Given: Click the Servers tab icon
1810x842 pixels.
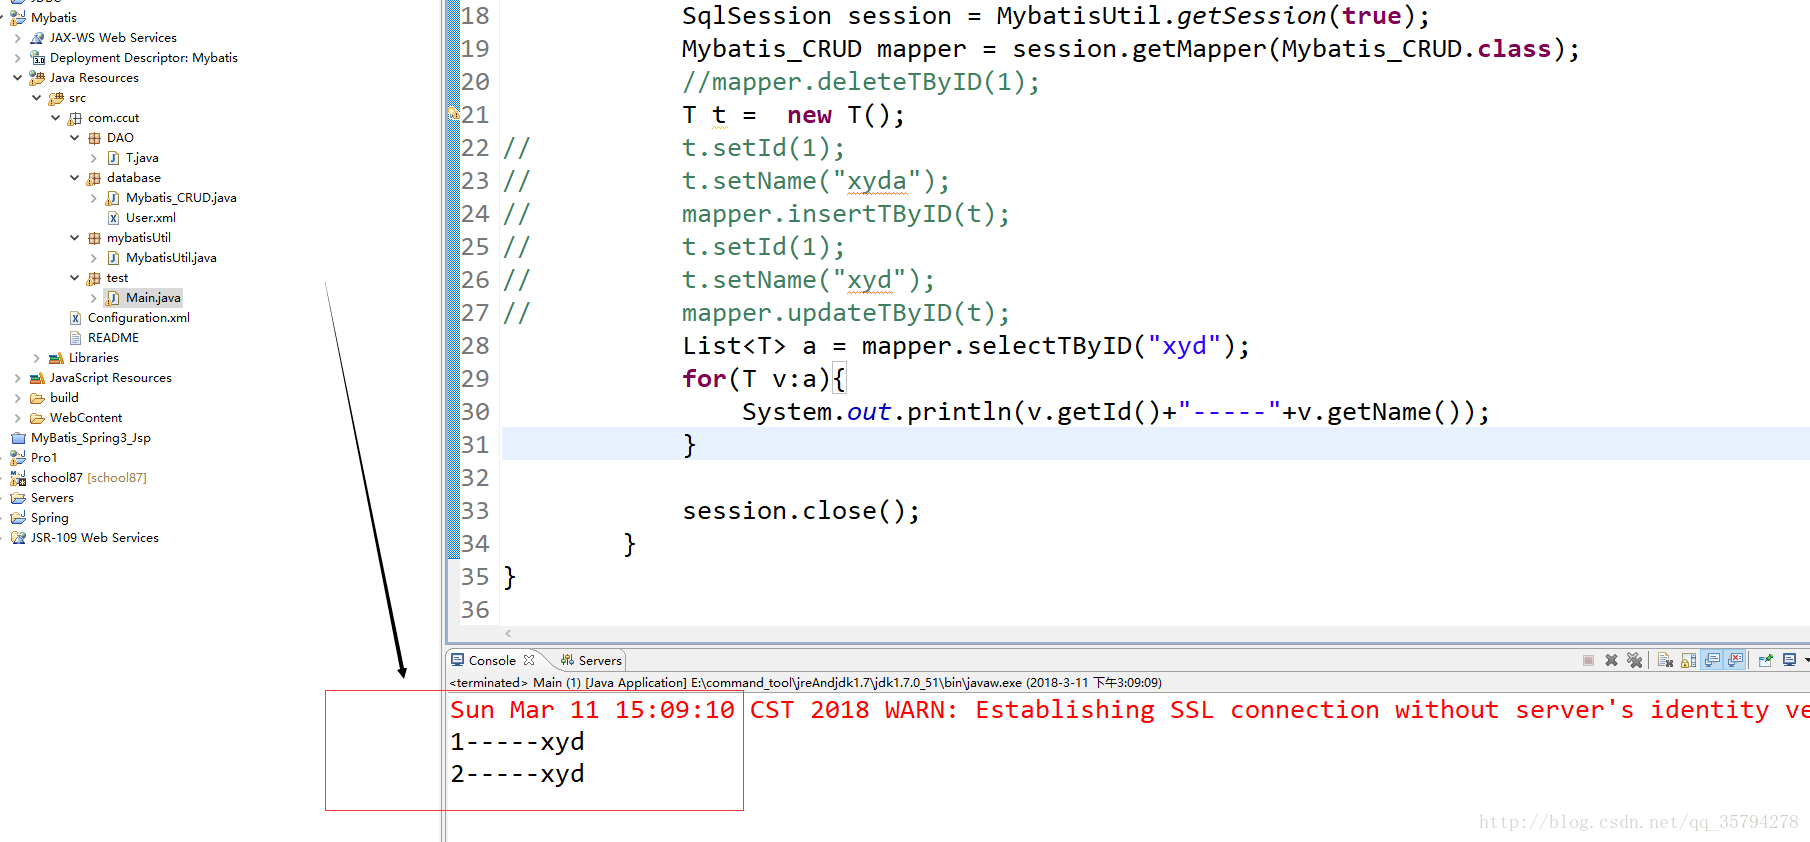Looking at the screenshot, I should pyautogui.click(x=567, y=660).
